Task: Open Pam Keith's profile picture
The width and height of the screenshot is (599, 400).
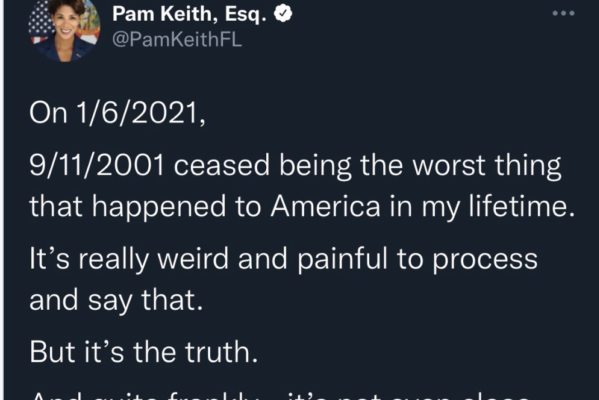Action: point(64,29)
